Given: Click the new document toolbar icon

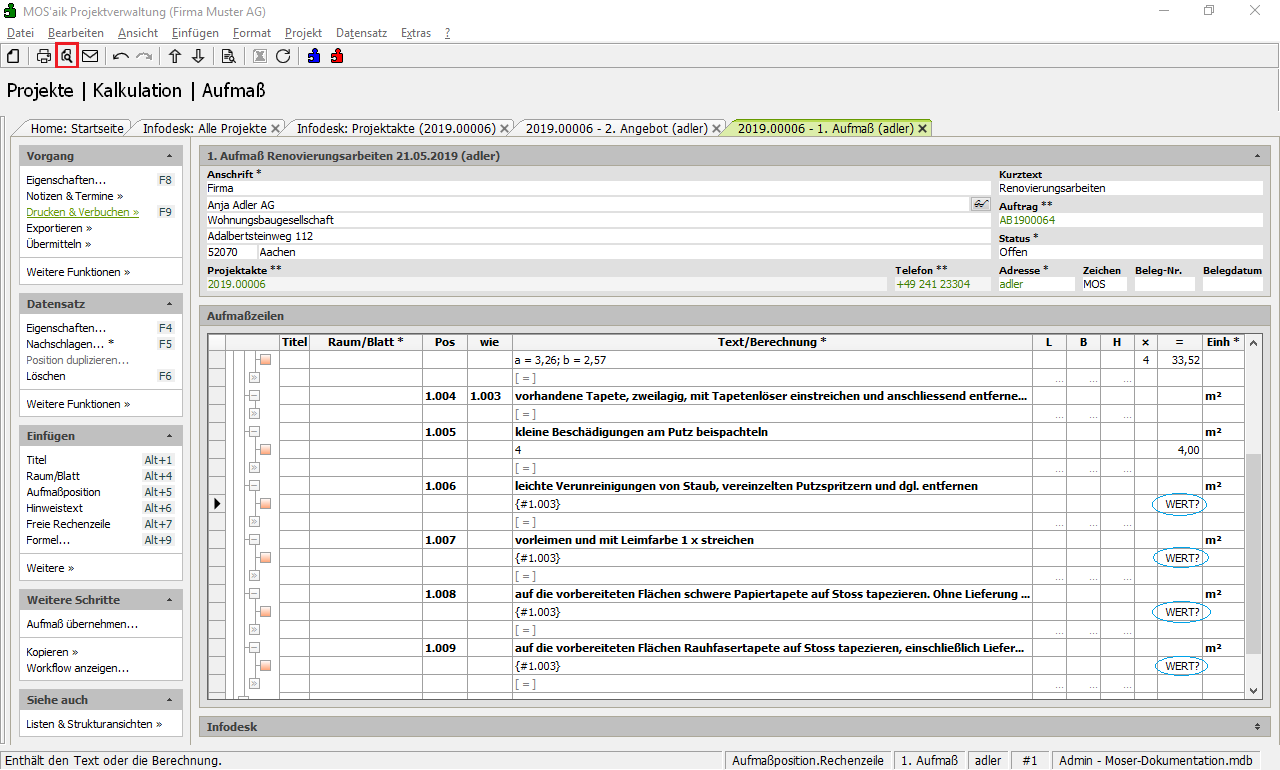Looking at the screenshot, I should click(x=13, y=56).
